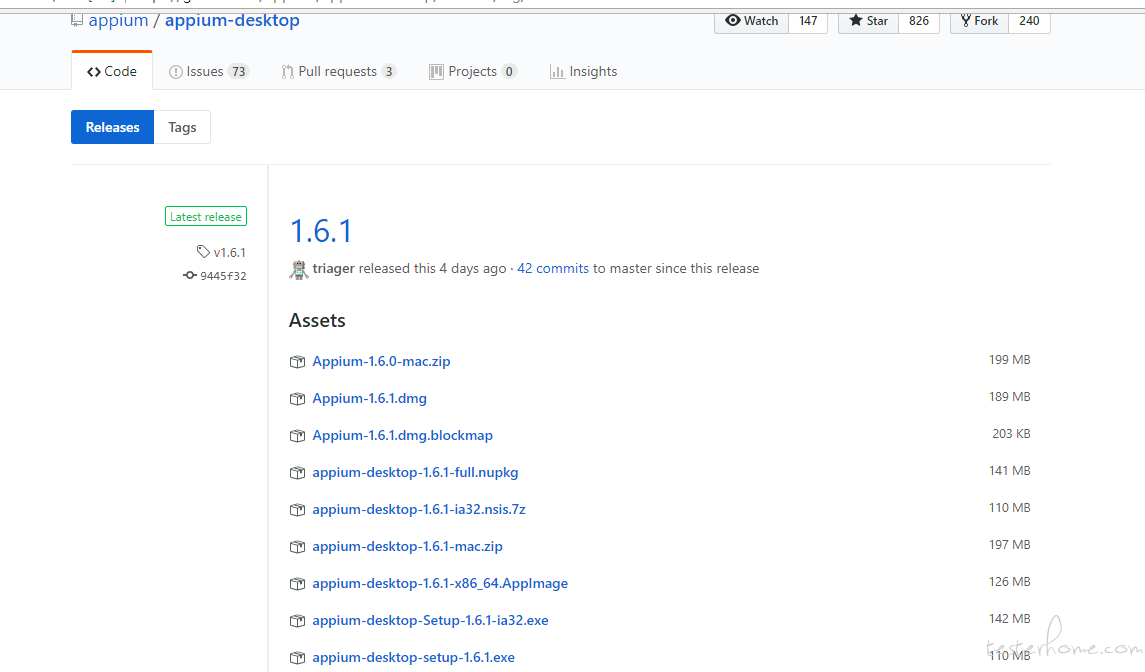Screen dimensions: 1145x672
Task: Click the package icon beside Appium-1.6.1.dmg
Action: 297,399
